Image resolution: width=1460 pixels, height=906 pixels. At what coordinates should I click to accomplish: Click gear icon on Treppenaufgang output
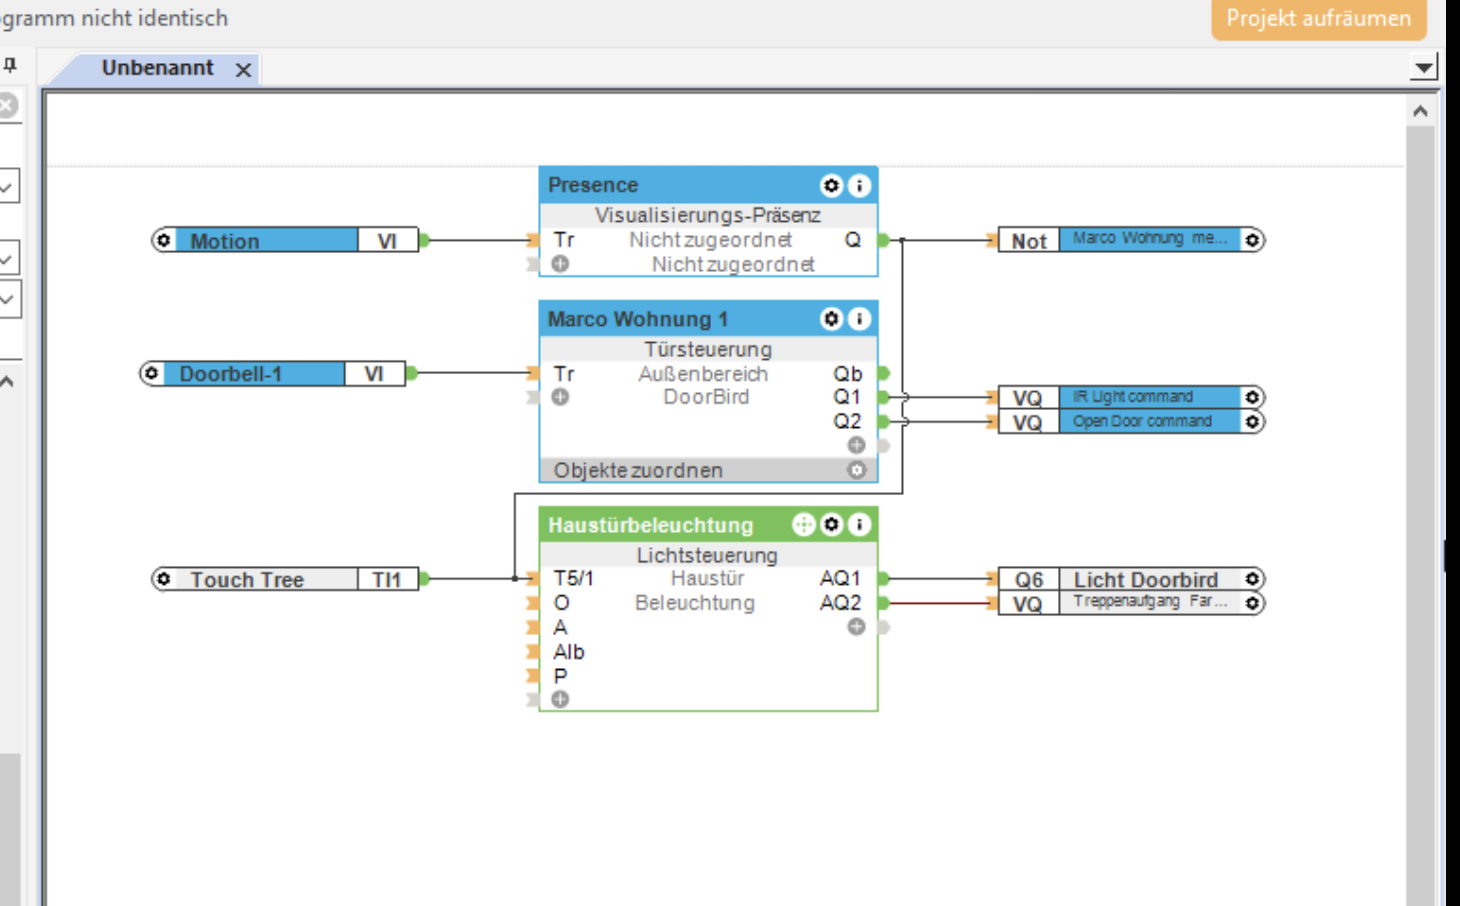1252,603
